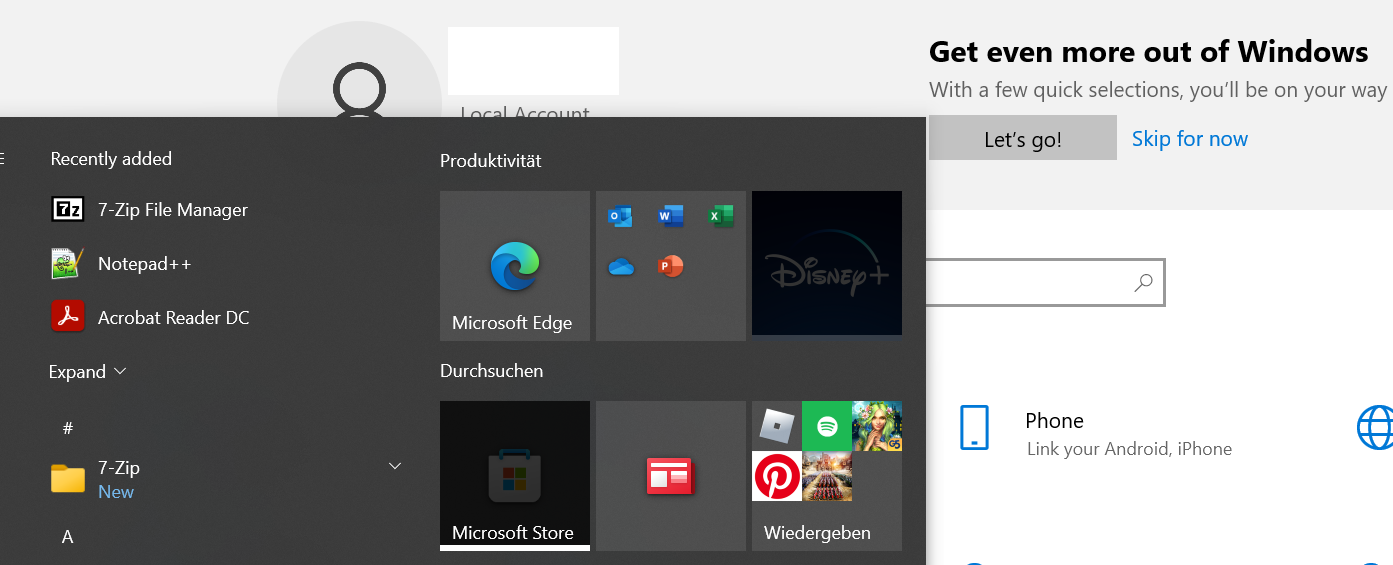The width and height of the screenshot is (1393, 565).
Task: Click the globe icon in Settings window
Action: 1375,427
